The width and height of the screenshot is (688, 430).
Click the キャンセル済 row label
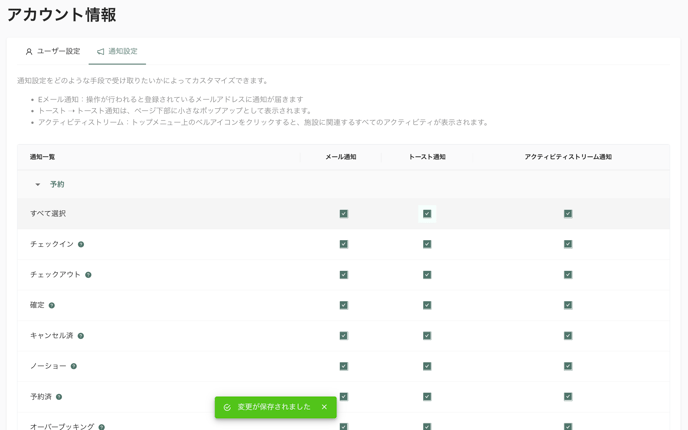pos(52,336)
